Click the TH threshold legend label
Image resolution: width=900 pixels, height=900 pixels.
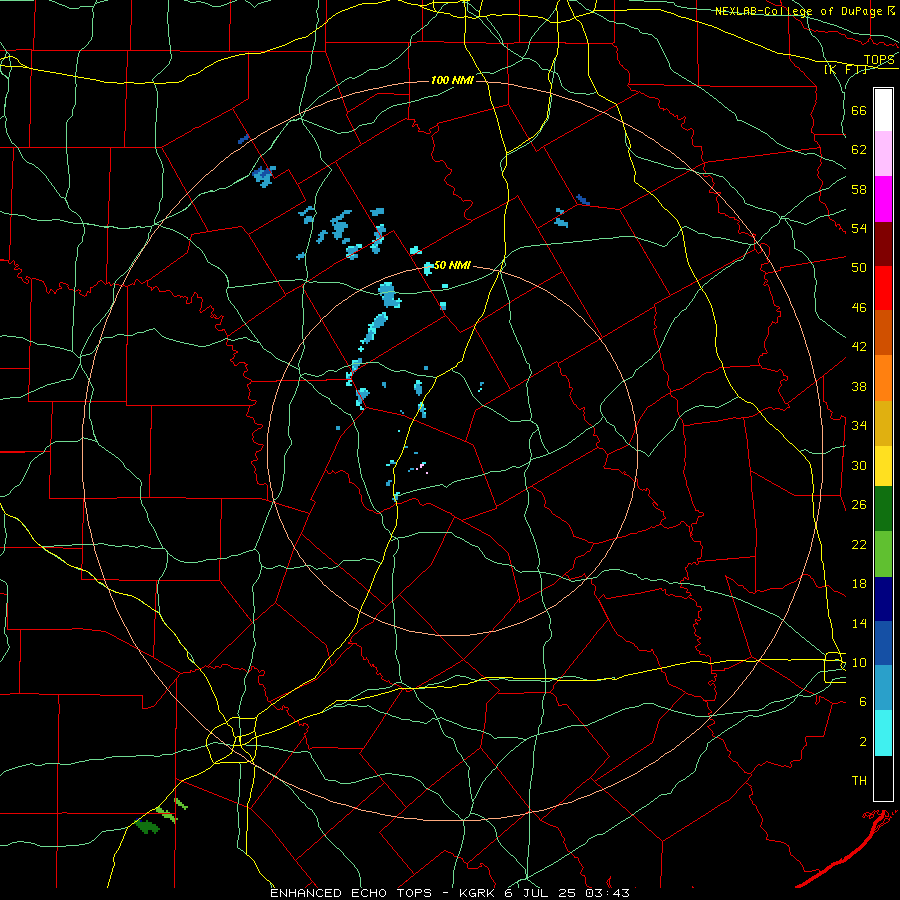tap(859, 780)
